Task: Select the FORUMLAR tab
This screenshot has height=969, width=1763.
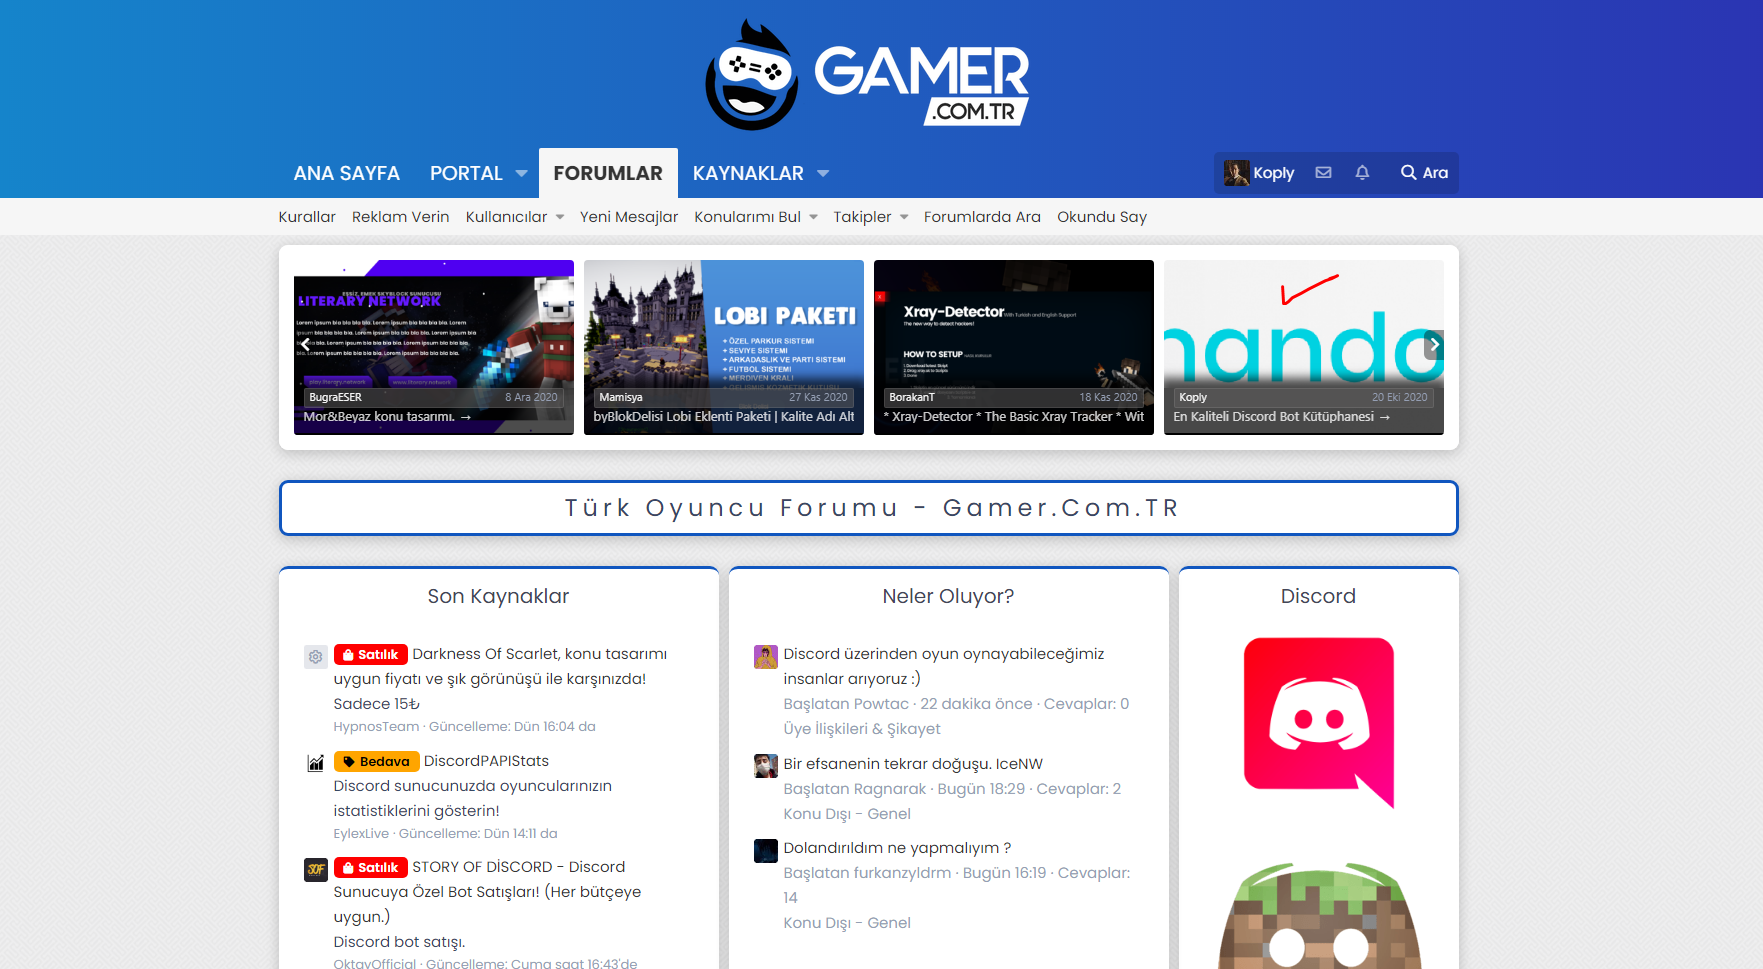Action: (x=608, y=173)
